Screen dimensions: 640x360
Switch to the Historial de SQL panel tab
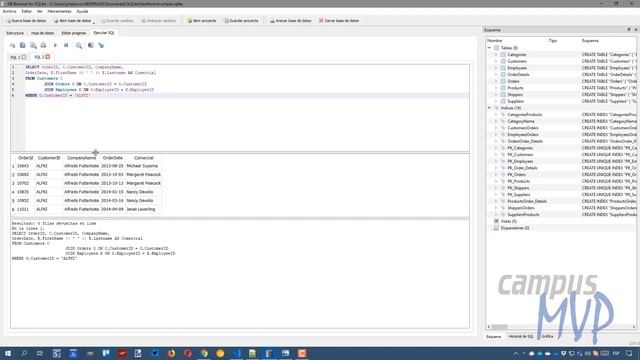(521, 336)
